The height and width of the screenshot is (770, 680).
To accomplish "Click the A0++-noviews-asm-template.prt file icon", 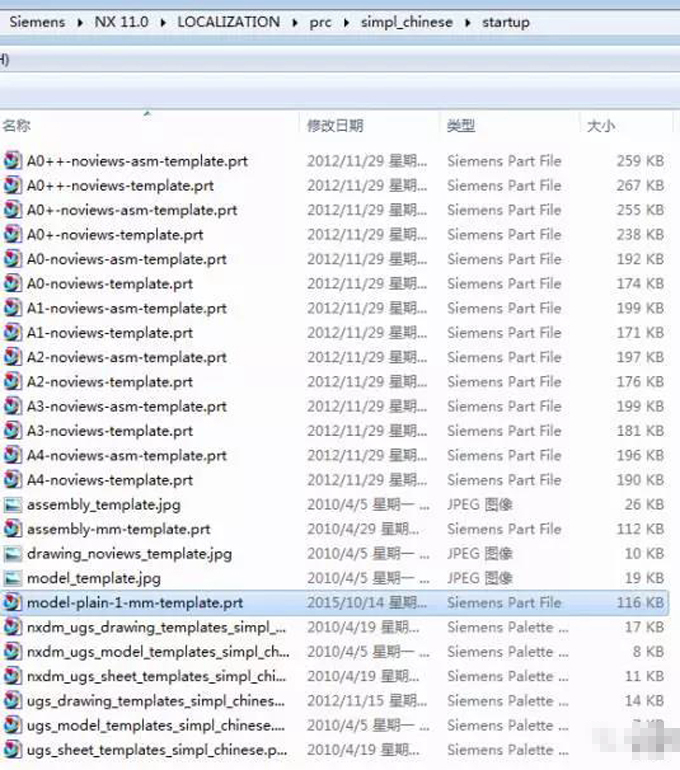I will [12, 161].
